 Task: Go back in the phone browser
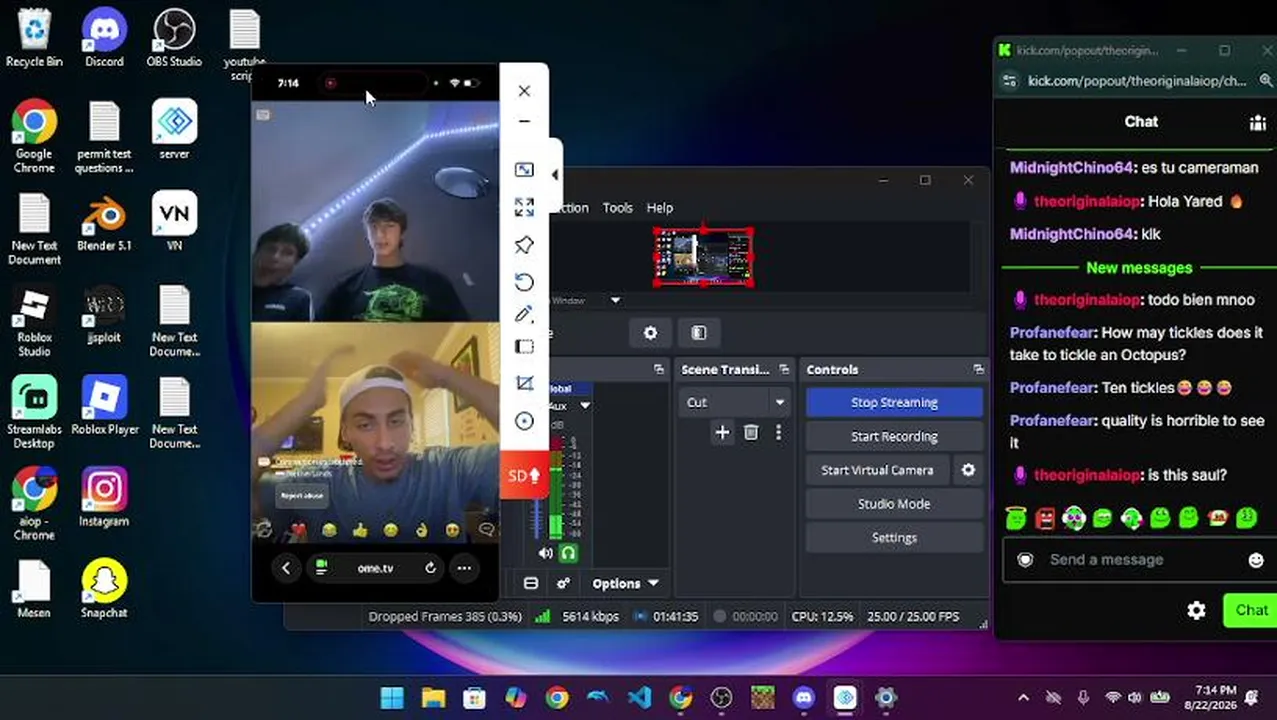click(x=286, y=568)
